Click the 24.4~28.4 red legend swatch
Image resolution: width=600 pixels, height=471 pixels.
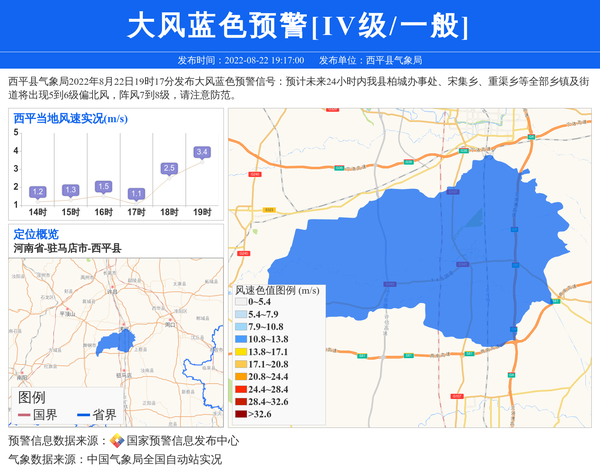click(x=241, y=389)
